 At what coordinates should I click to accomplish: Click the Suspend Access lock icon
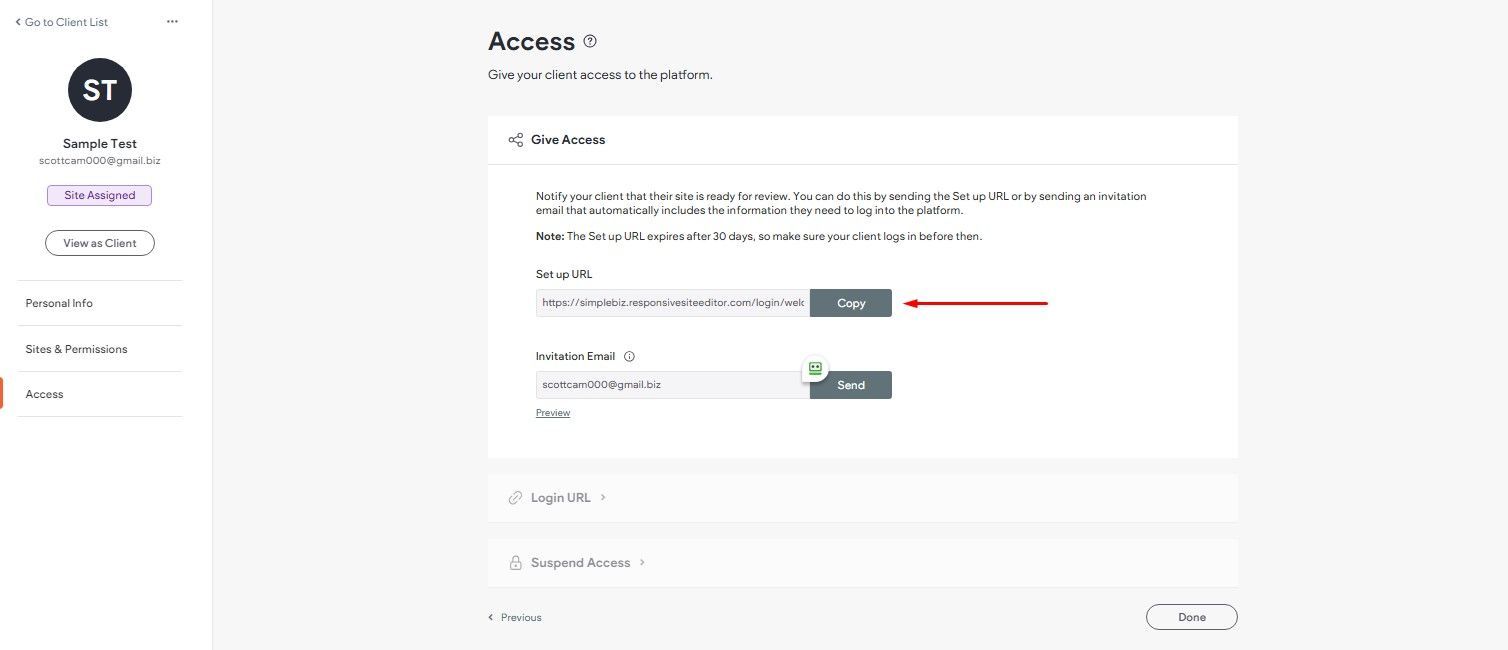click(516, 563)
